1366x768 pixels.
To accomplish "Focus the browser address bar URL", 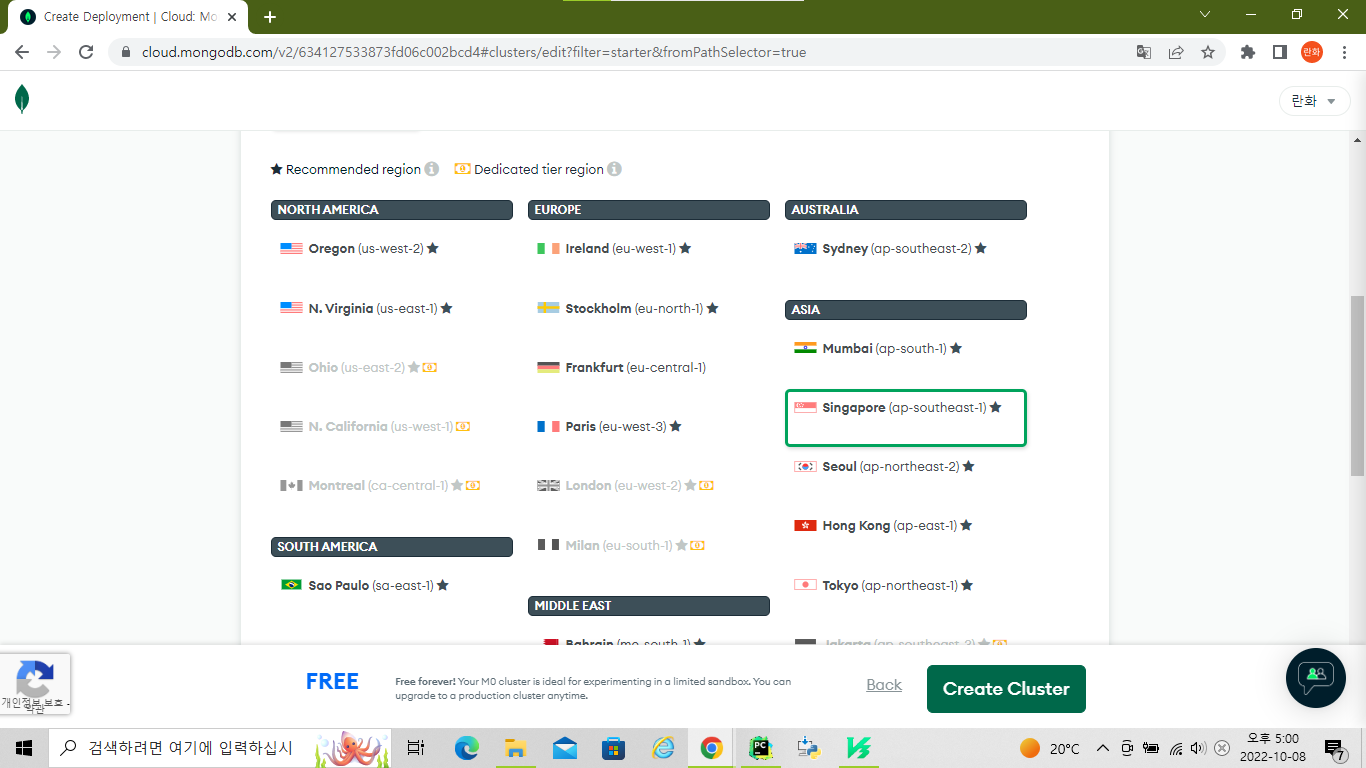I will (474, 52).
